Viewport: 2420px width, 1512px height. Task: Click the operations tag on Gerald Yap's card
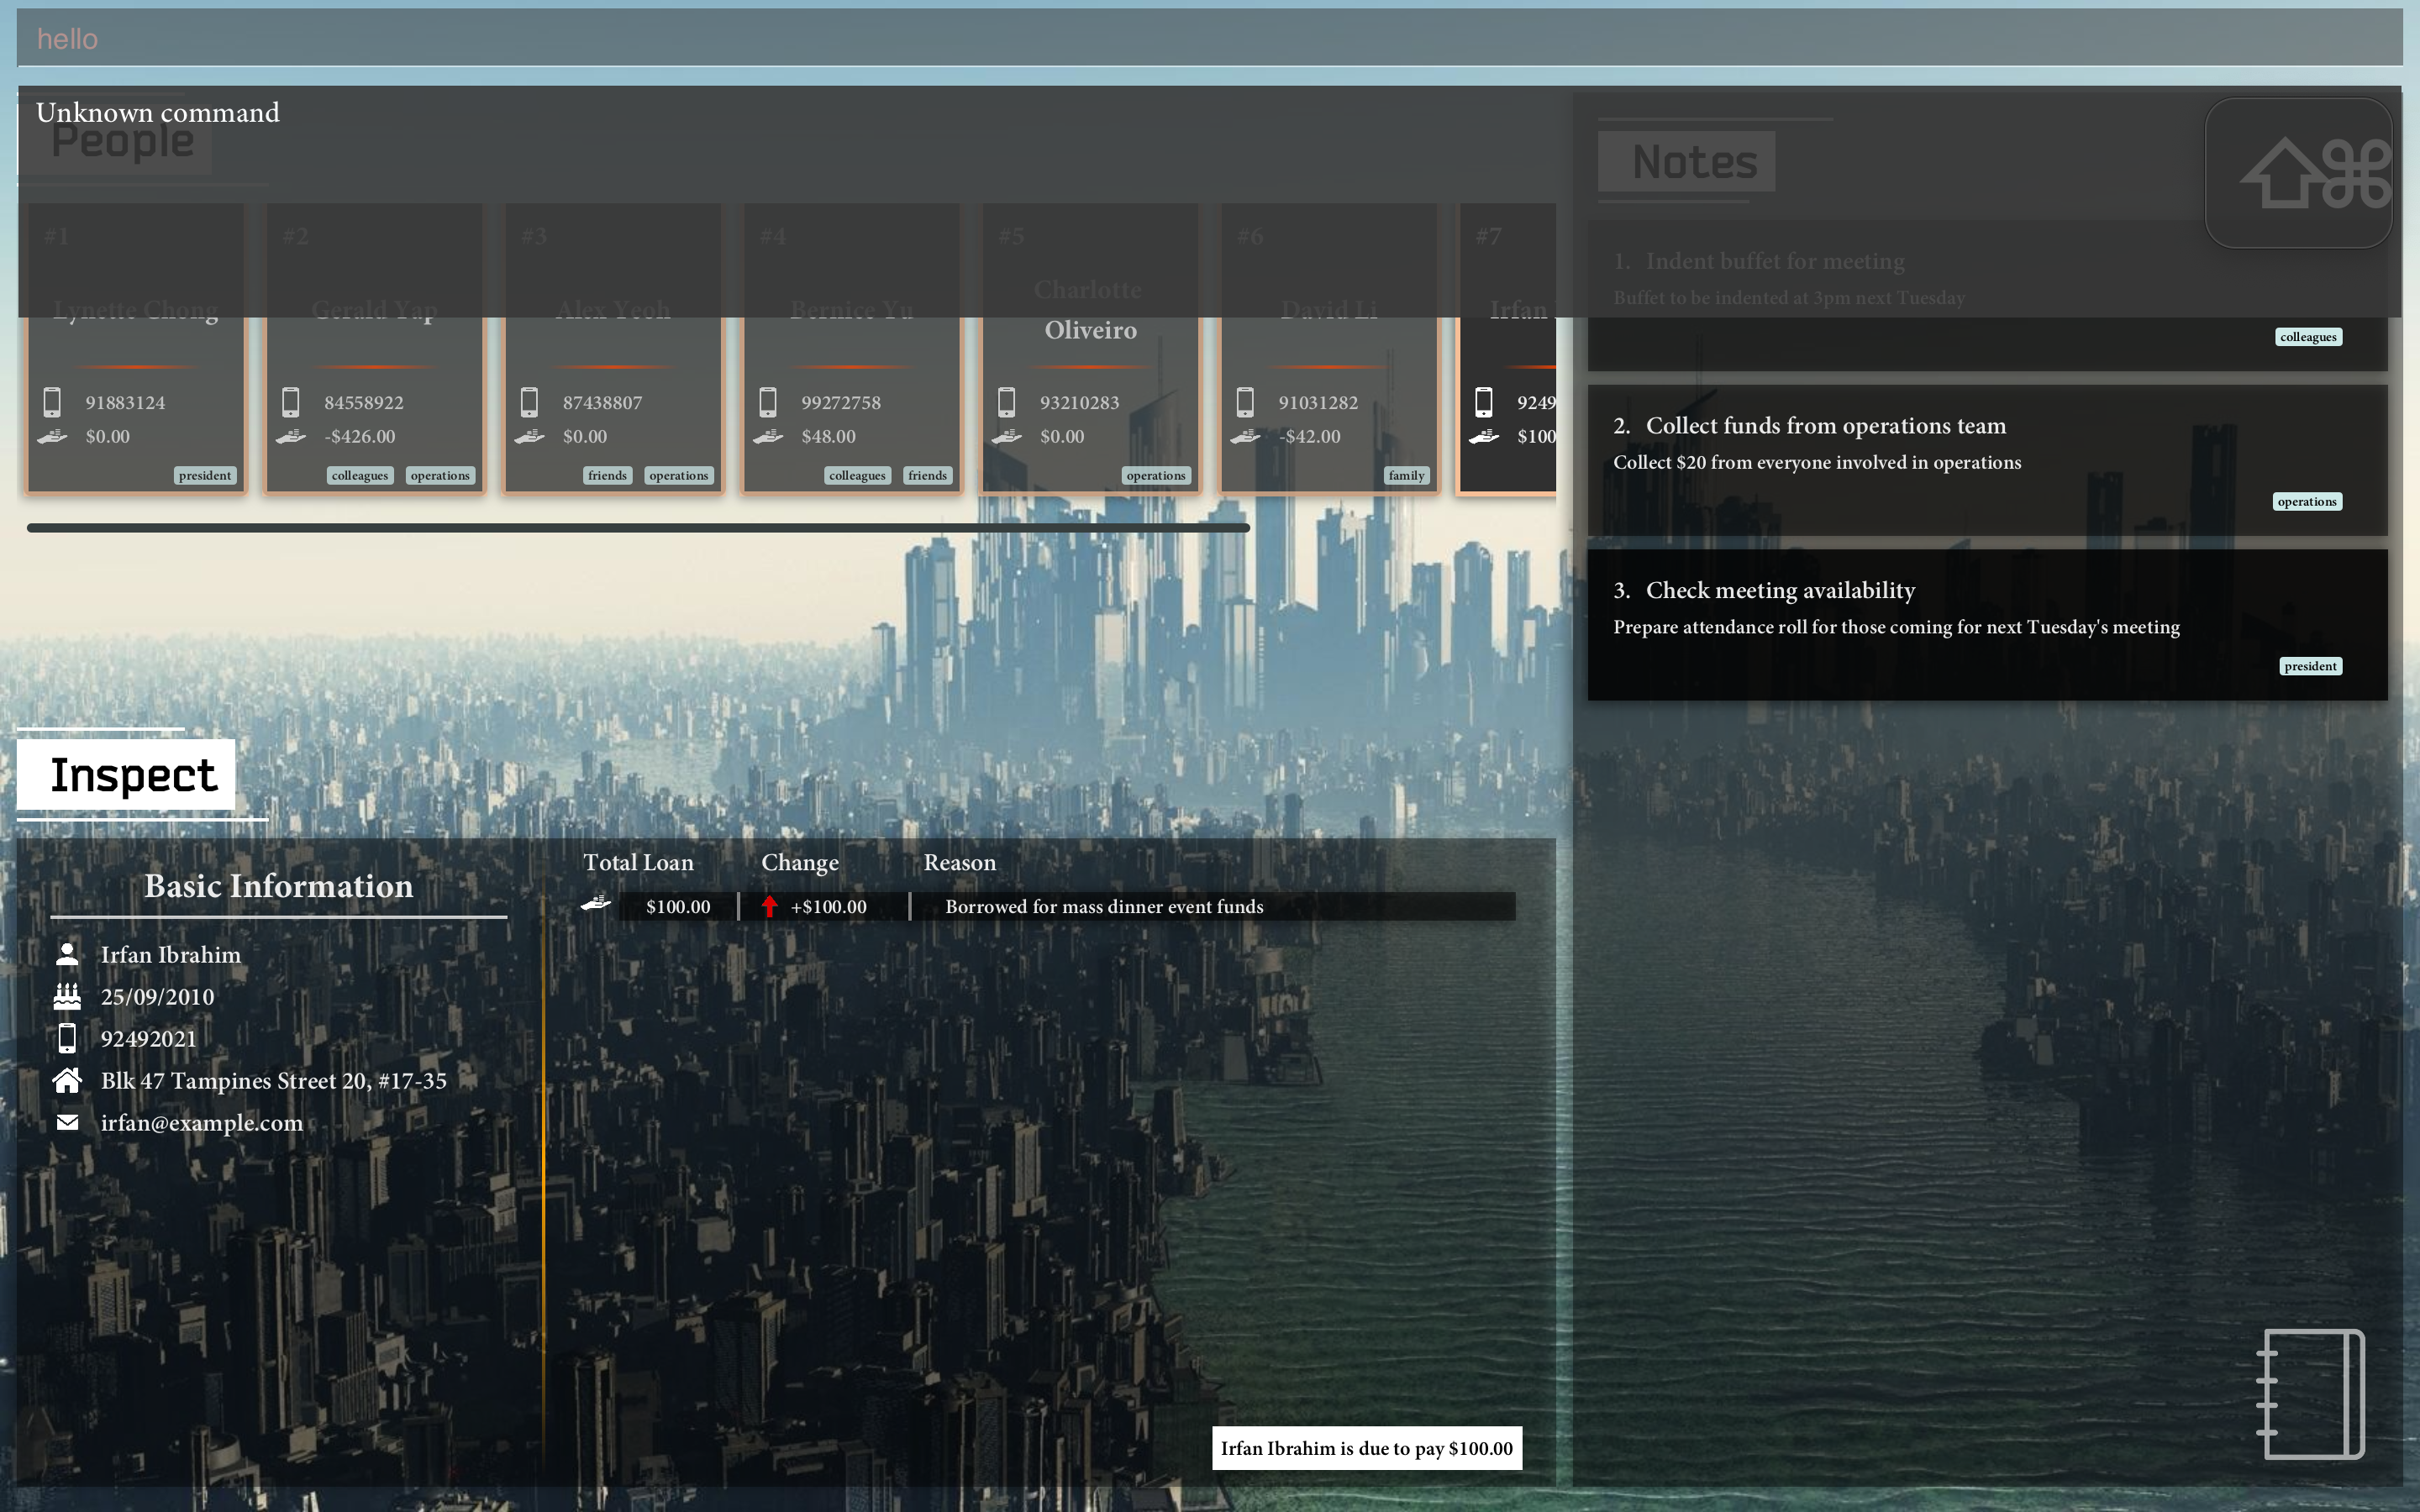(x=440, y=476)
